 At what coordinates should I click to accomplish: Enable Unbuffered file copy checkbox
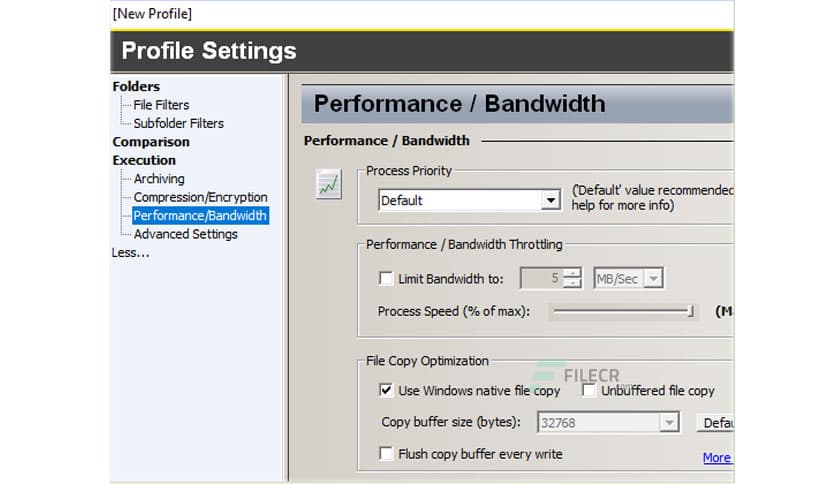tap(589, 391)
